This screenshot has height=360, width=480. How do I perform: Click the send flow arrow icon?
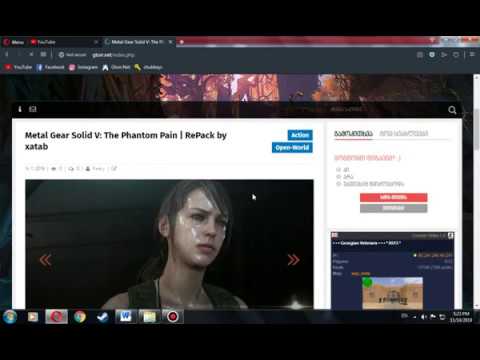coord(444,55)
